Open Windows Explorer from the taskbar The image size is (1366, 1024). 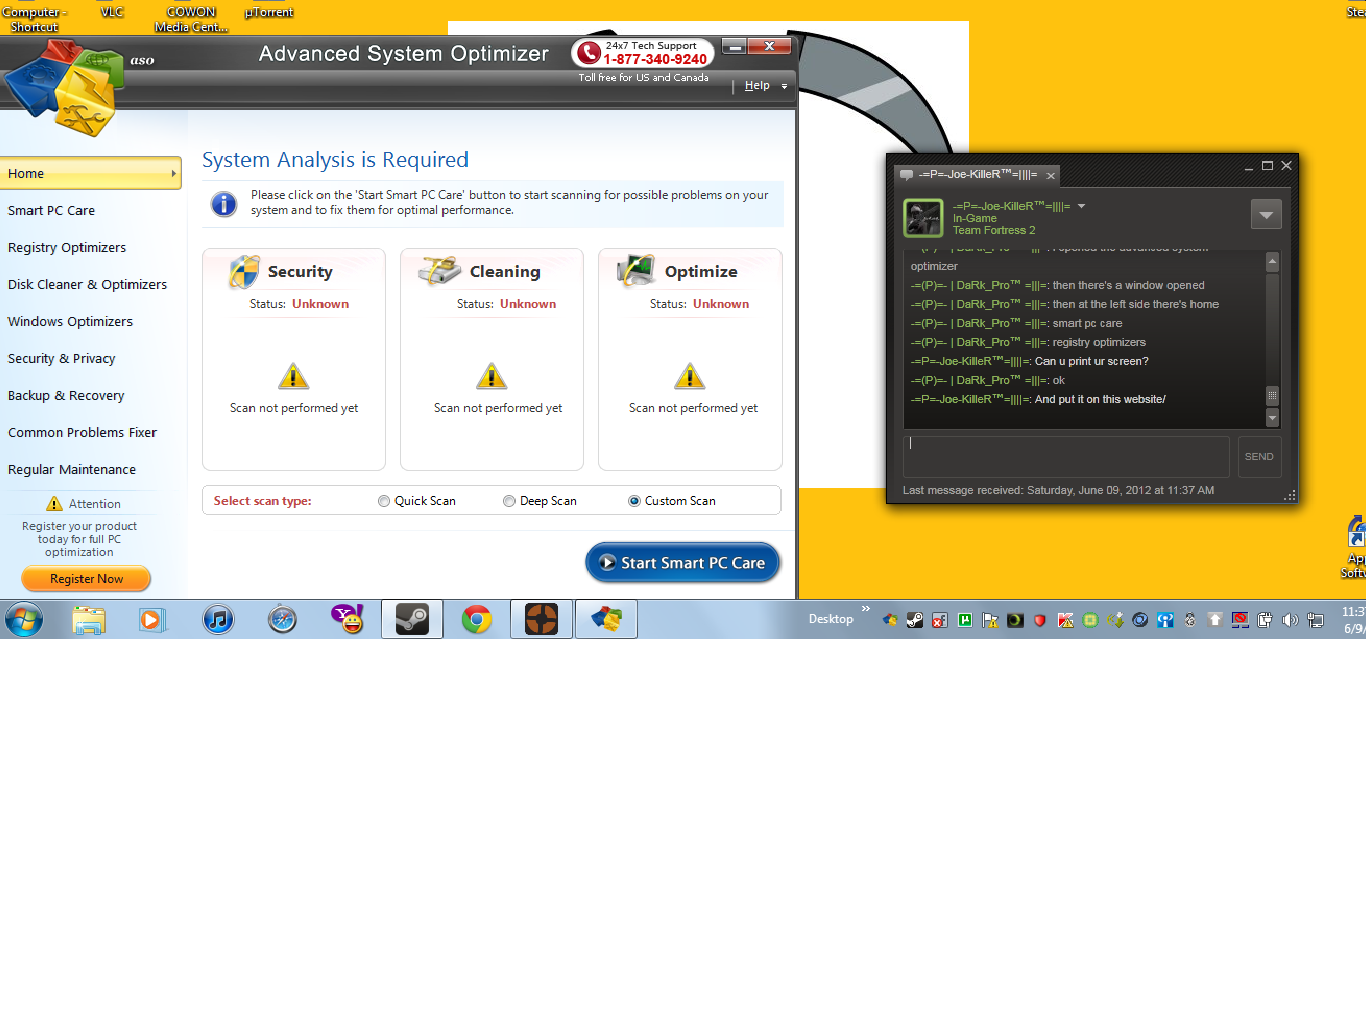tap(88, 620)
